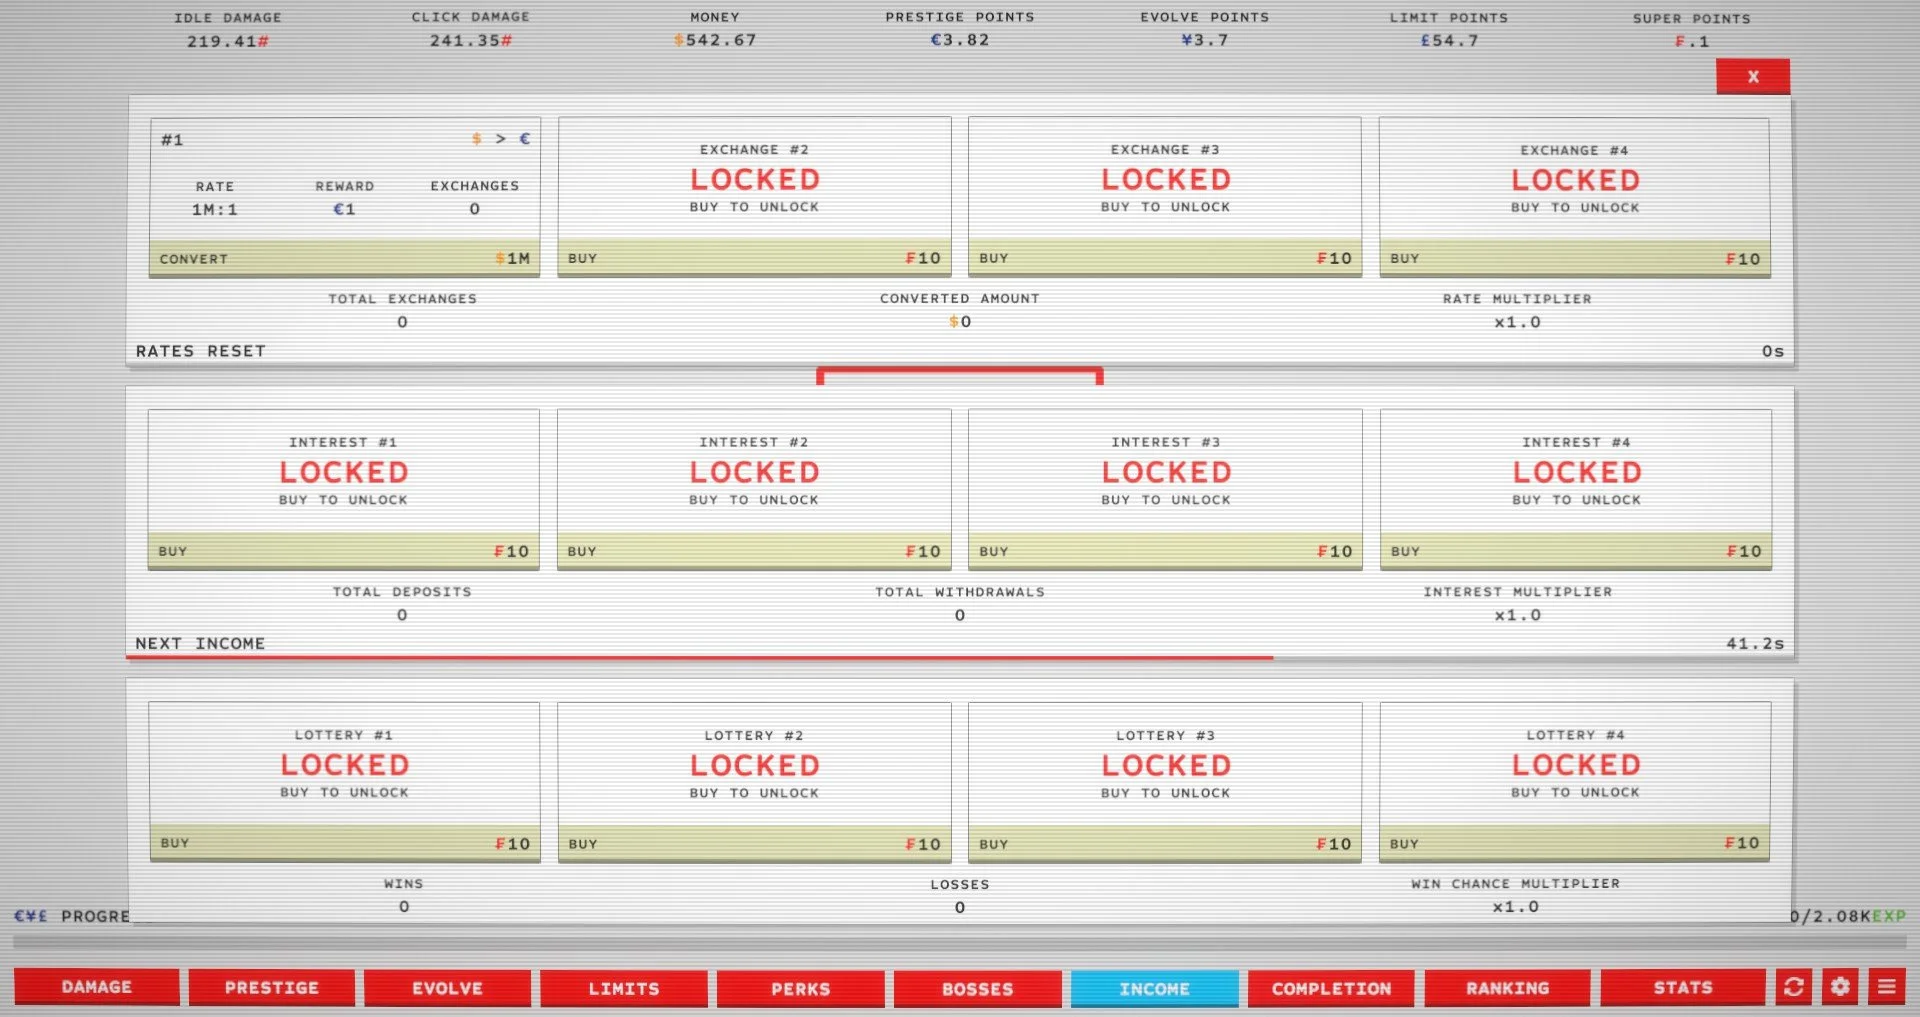Click the EXP progress bar
Viewport: 1920px width, 1017px height.
point(960,940)
